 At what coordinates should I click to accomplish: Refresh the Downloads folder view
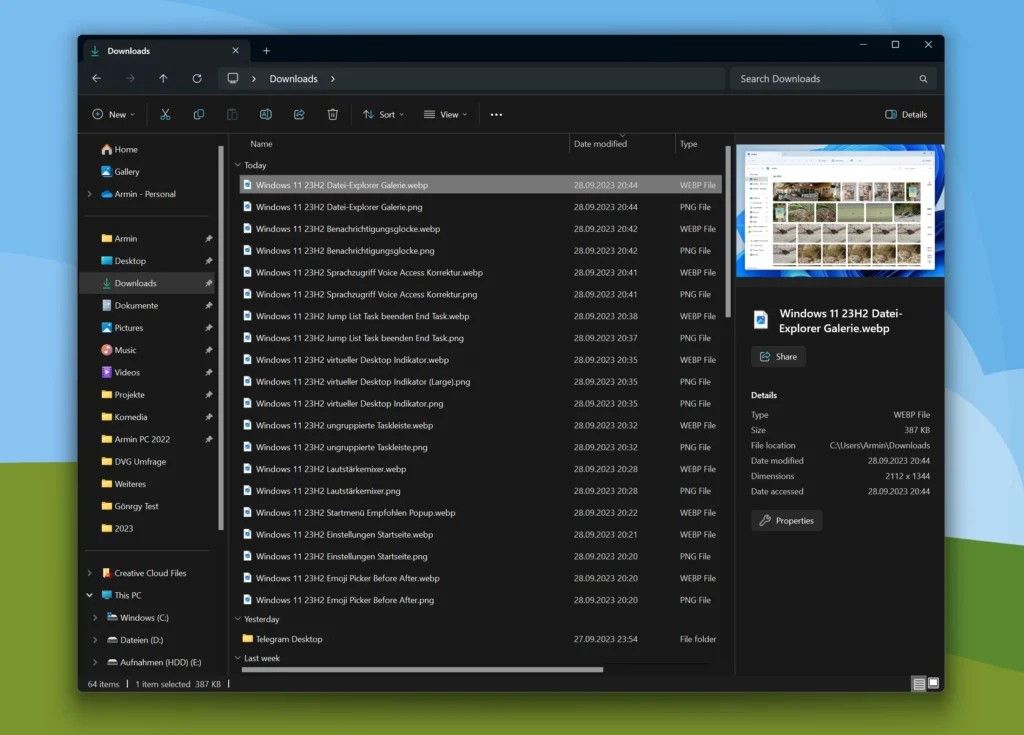pyautogui.click(x=197, y=79)
